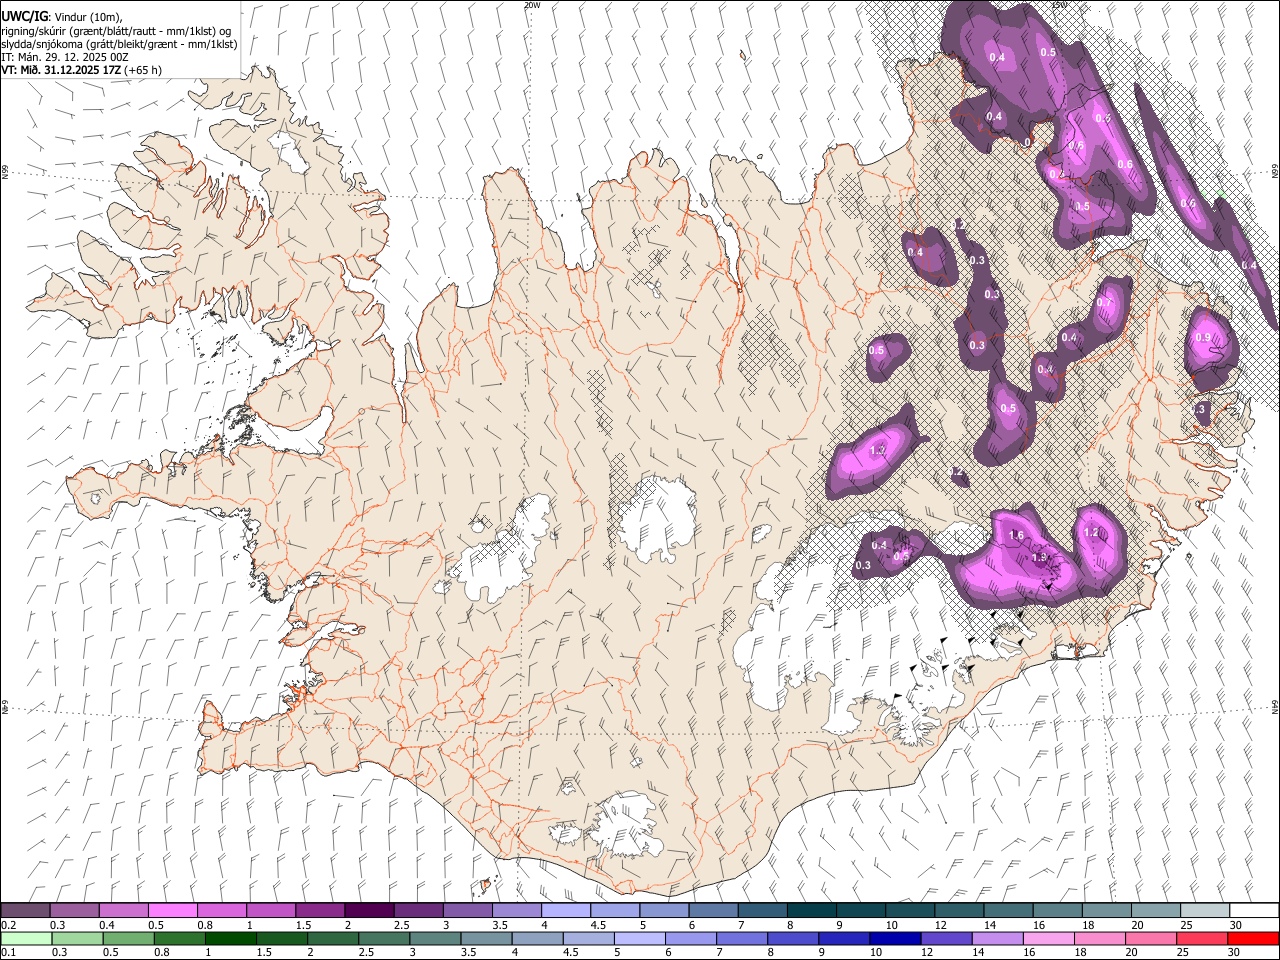The height and width of the screenshot is (960, 1280).
Task: Choose the pale gray snow swatch labeled 25
Action: click(x=1205, y=911)
